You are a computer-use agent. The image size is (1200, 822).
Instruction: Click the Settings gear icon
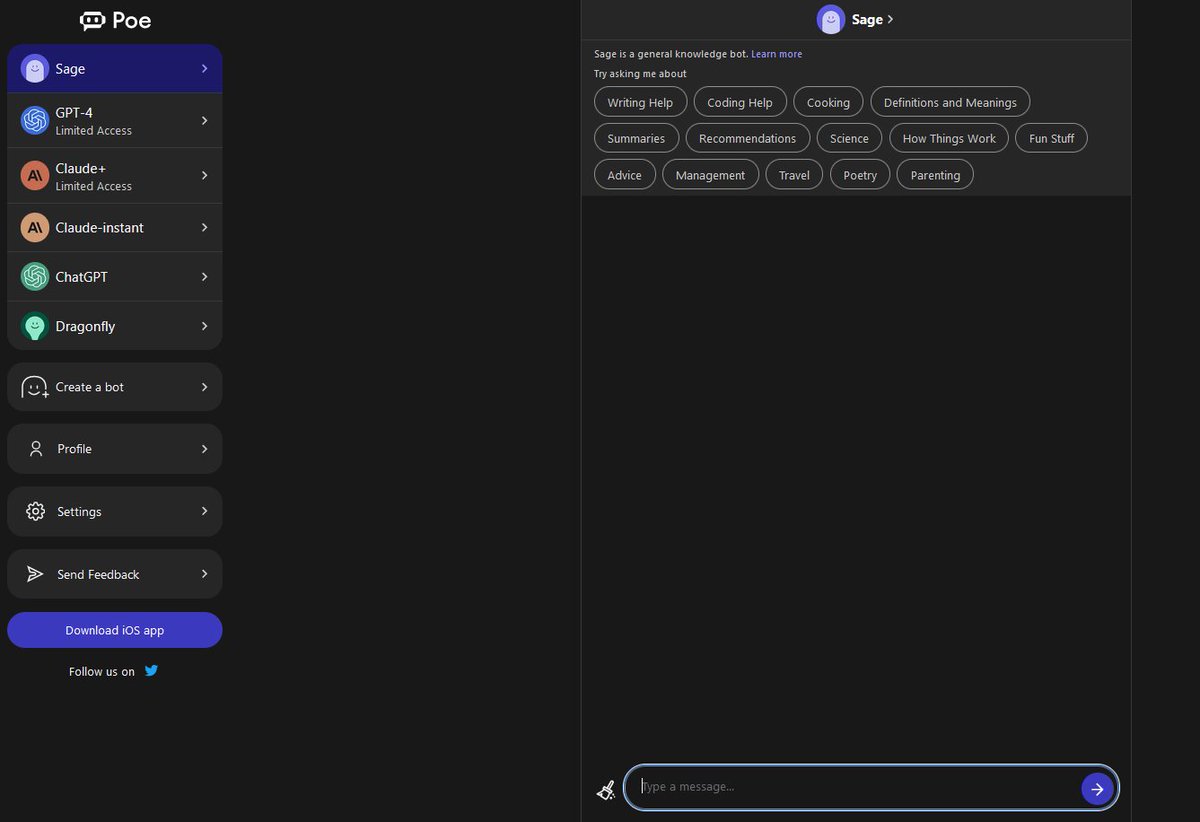[x=36, y=511]
